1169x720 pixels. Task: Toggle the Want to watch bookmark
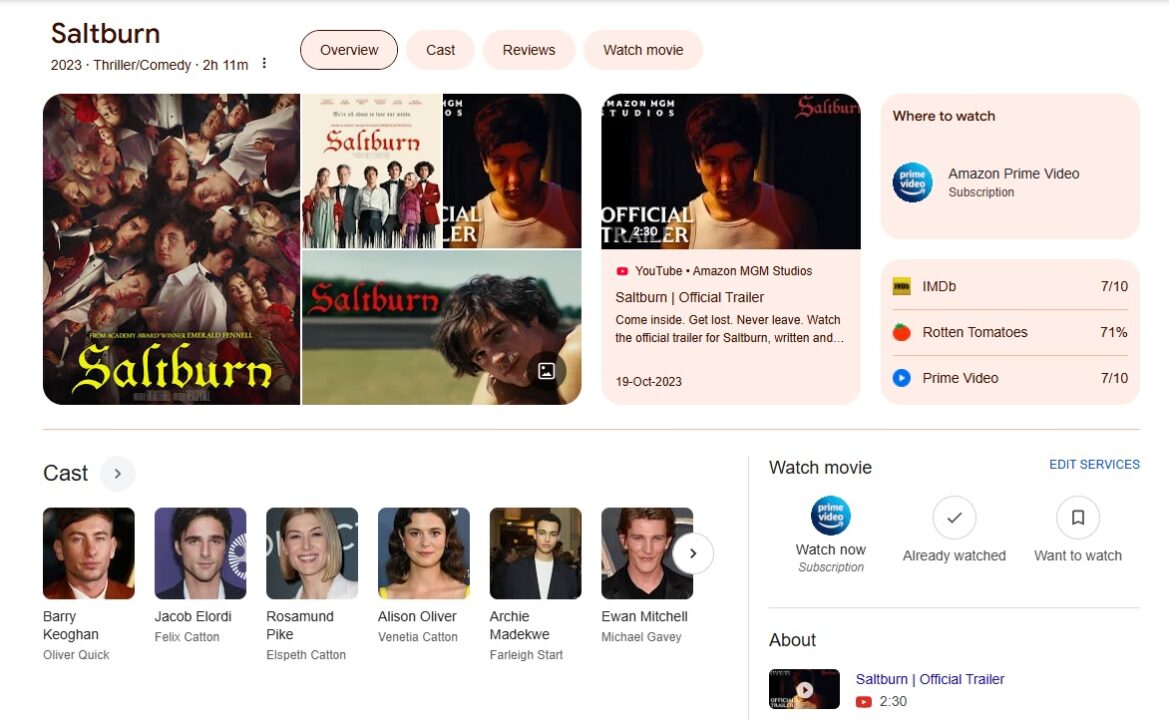(x=1078, y=517)
